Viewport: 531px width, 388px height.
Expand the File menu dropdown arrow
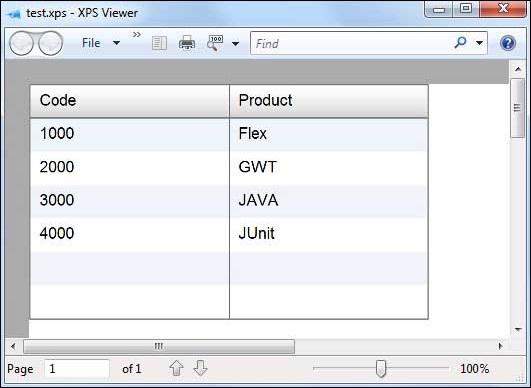tap(116, 43)
